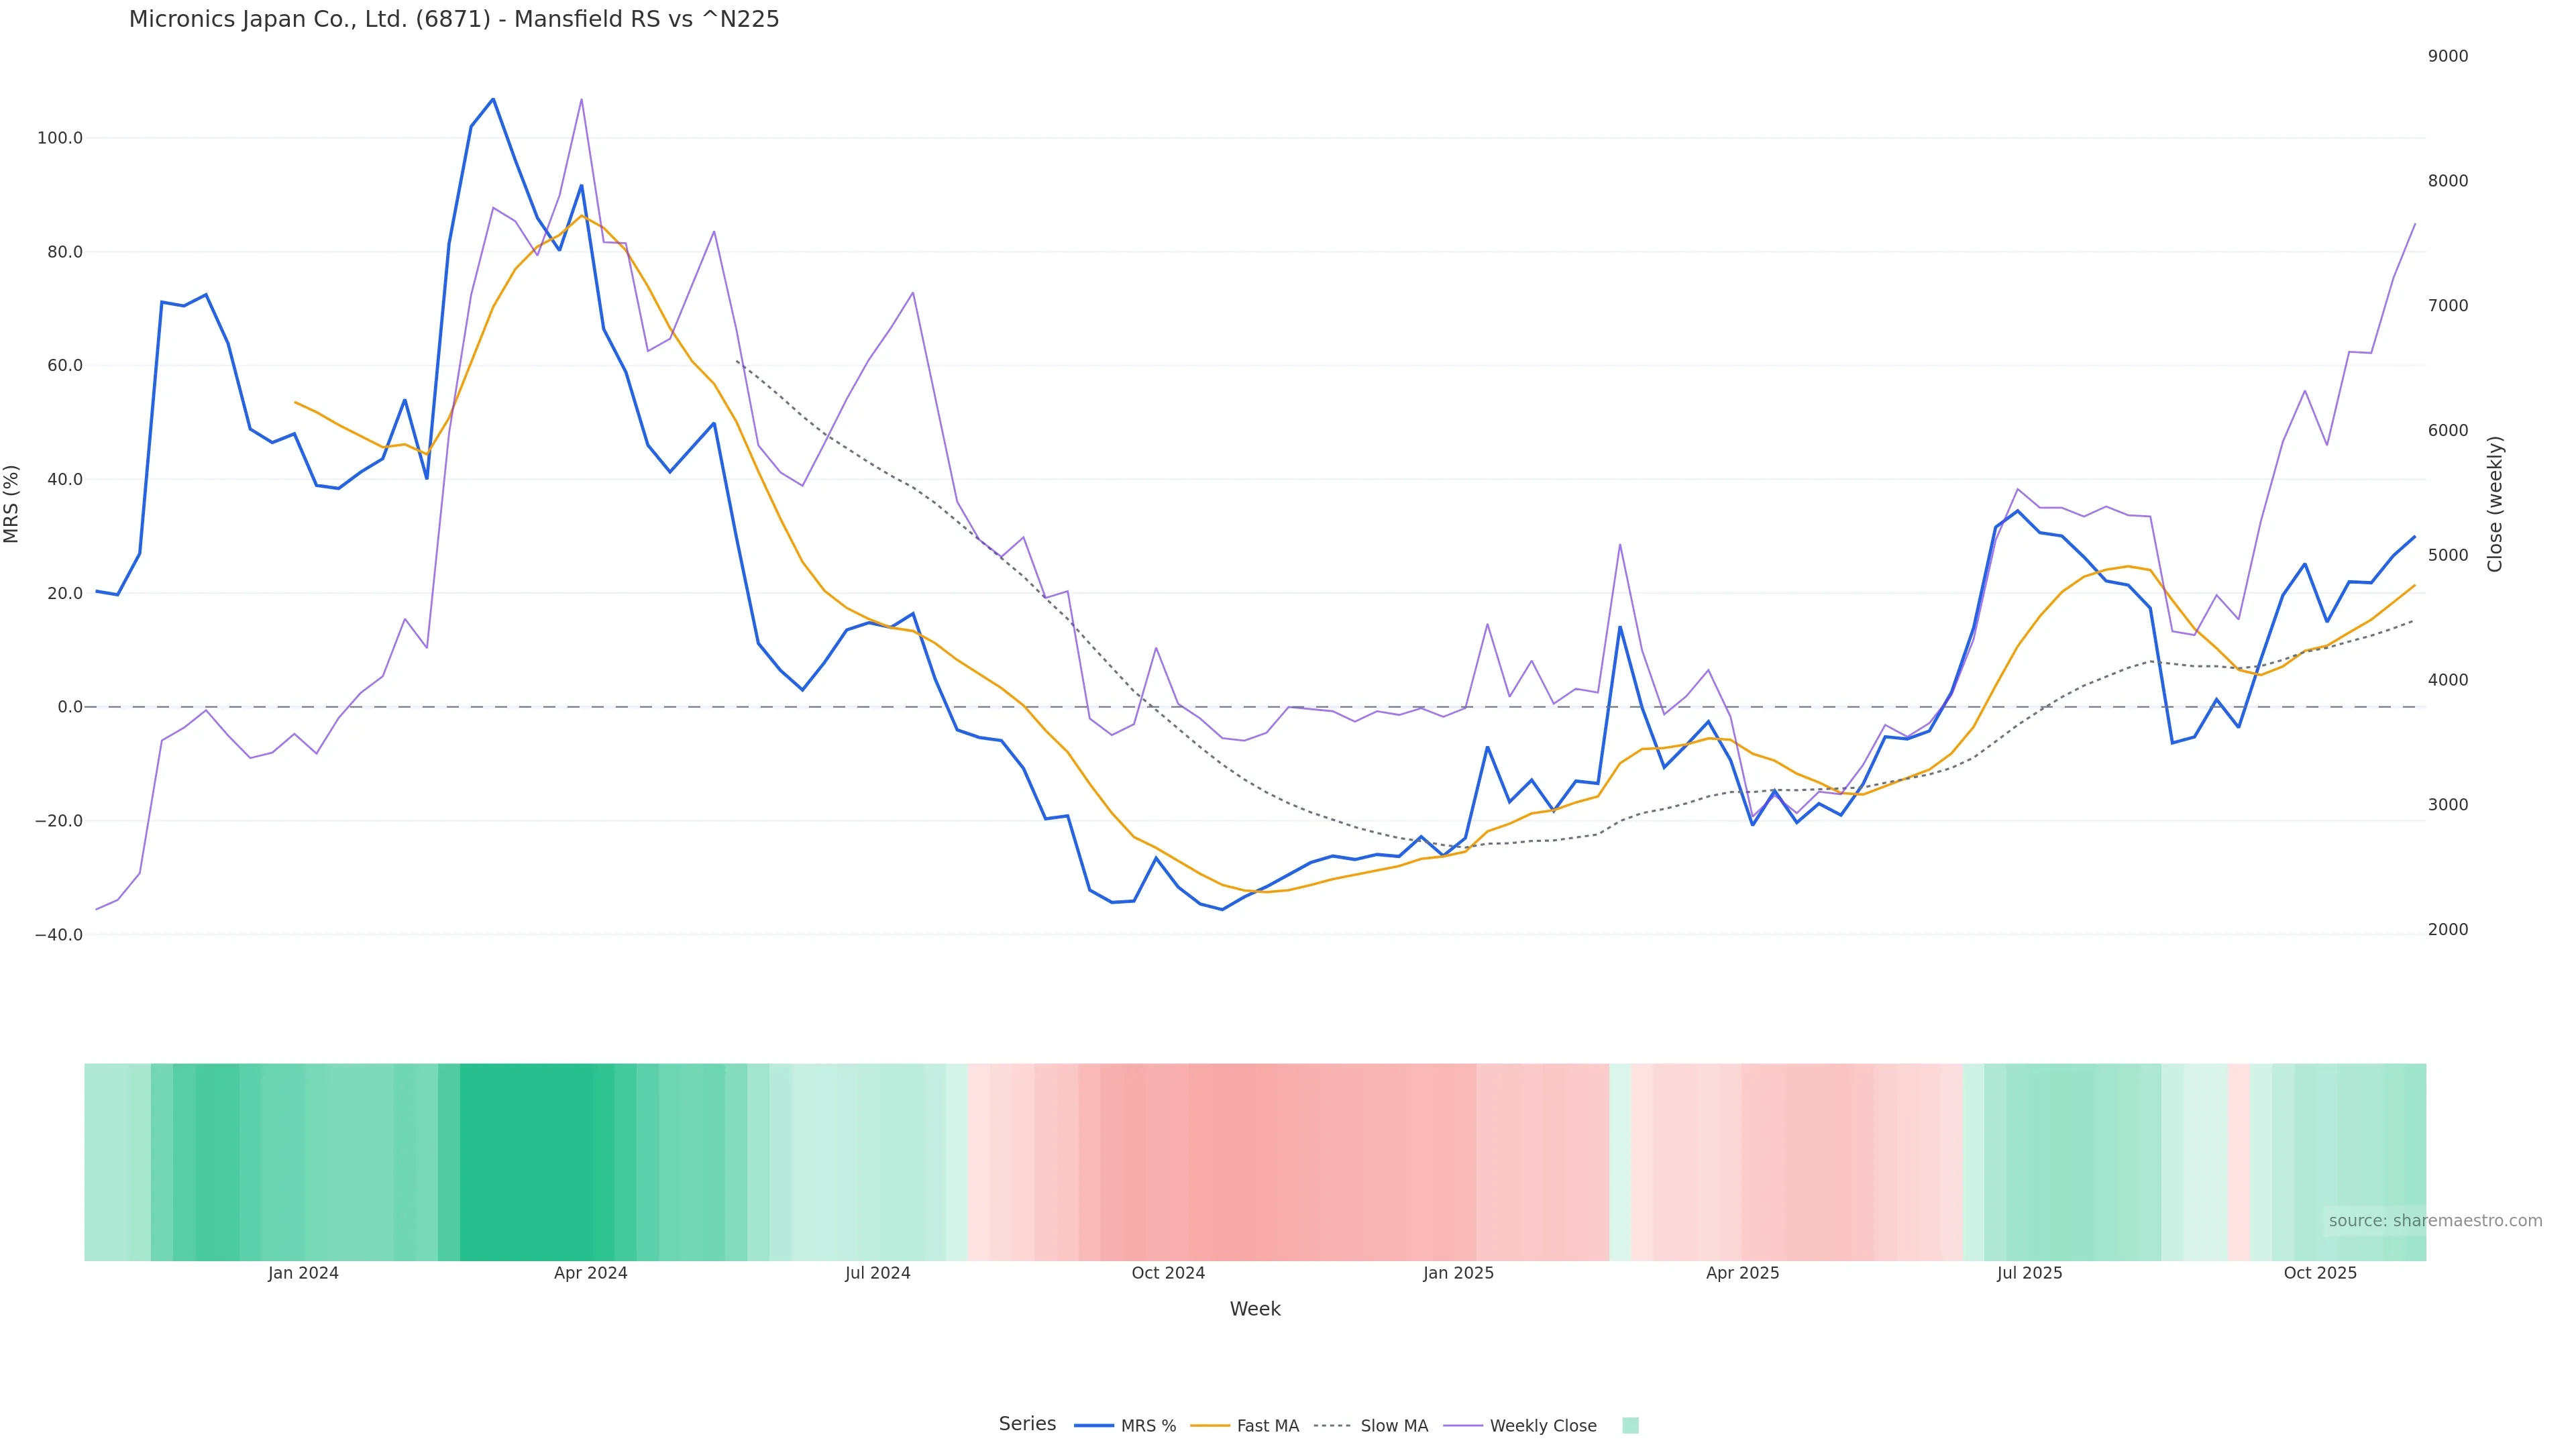
Task: Click the Jan 2025 x-axis tick label
Action: (x=1458, y=1273)
